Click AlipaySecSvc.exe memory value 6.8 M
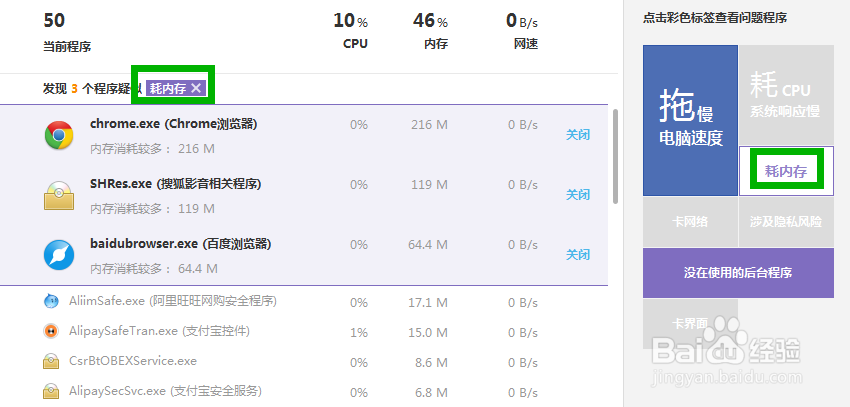The height and width of the screenshot is (407, 850). pos(432,392)
